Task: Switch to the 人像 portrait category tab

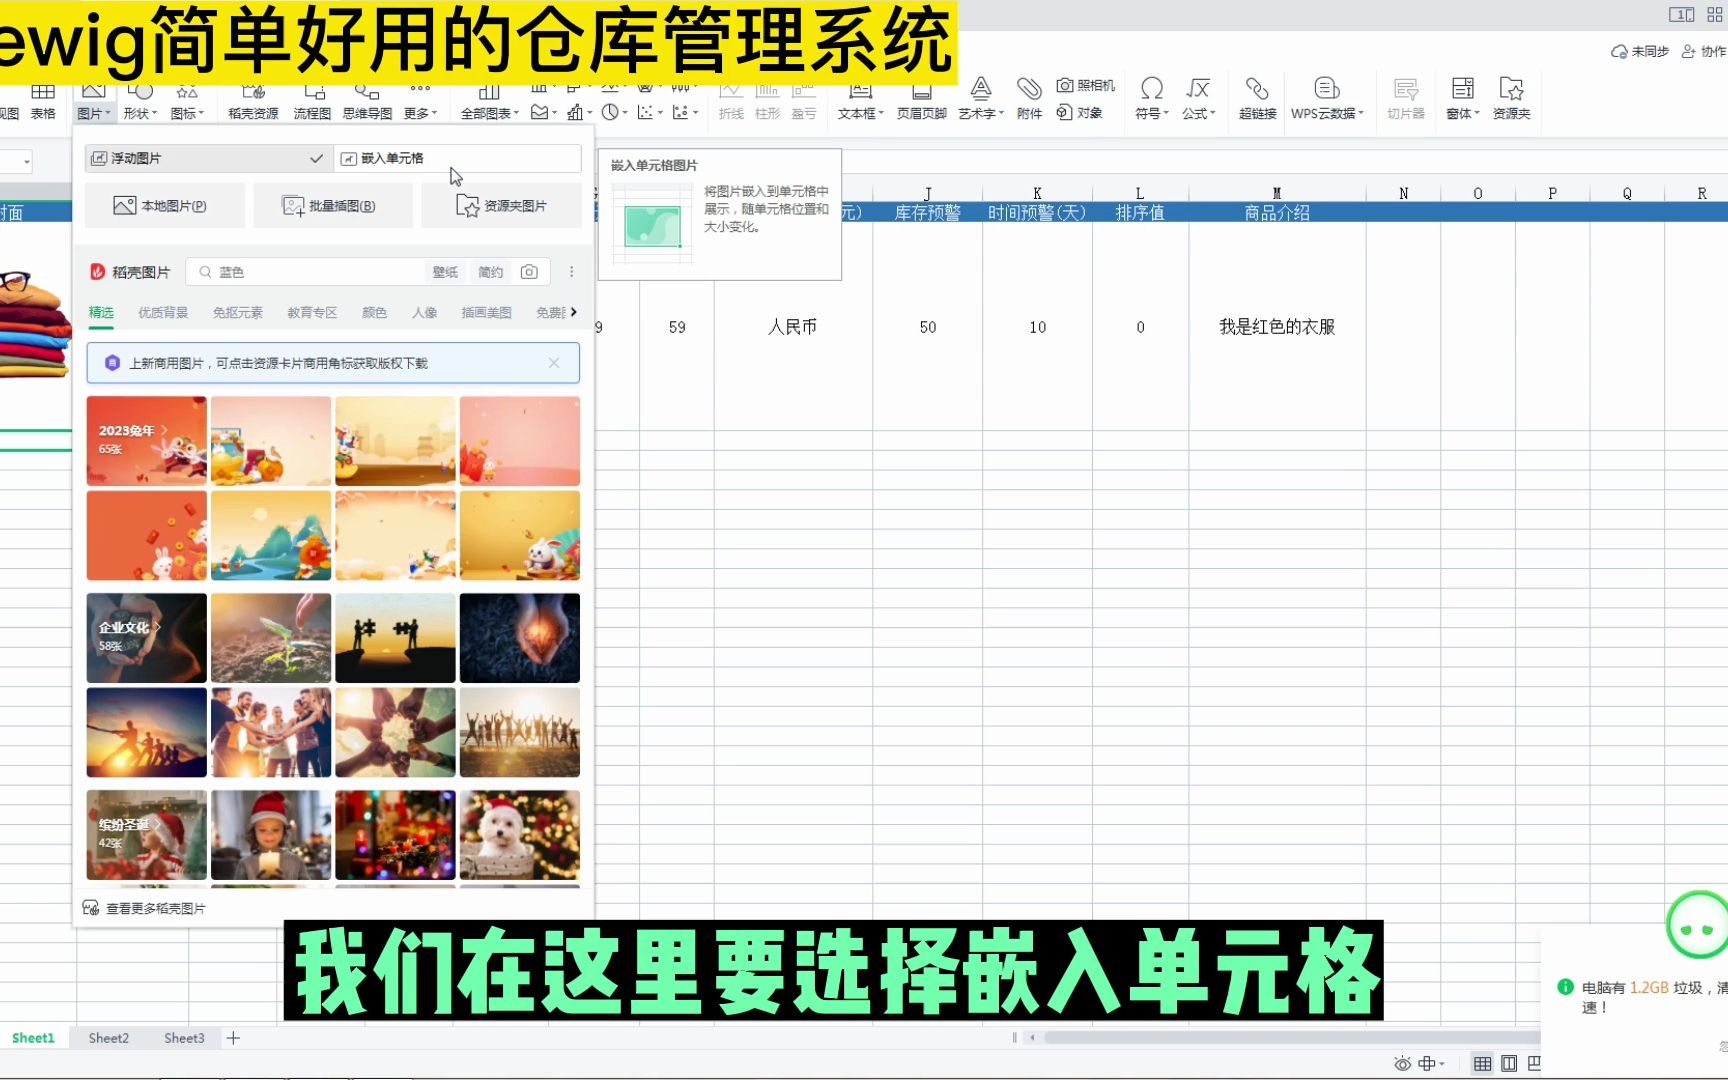Action: (424, 312)
